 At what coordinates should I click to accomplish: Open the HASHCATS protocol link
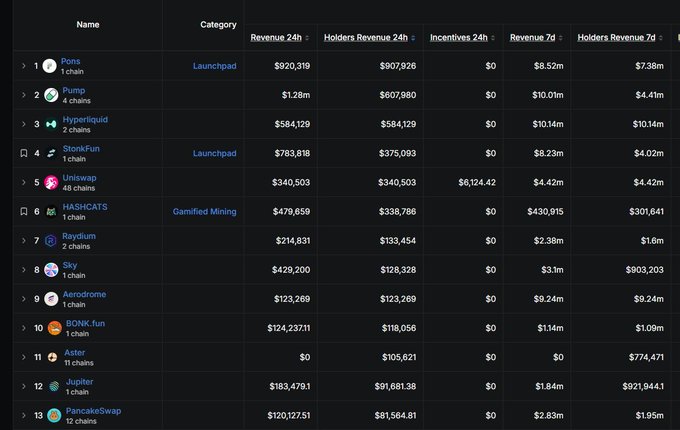coord(85,207)
